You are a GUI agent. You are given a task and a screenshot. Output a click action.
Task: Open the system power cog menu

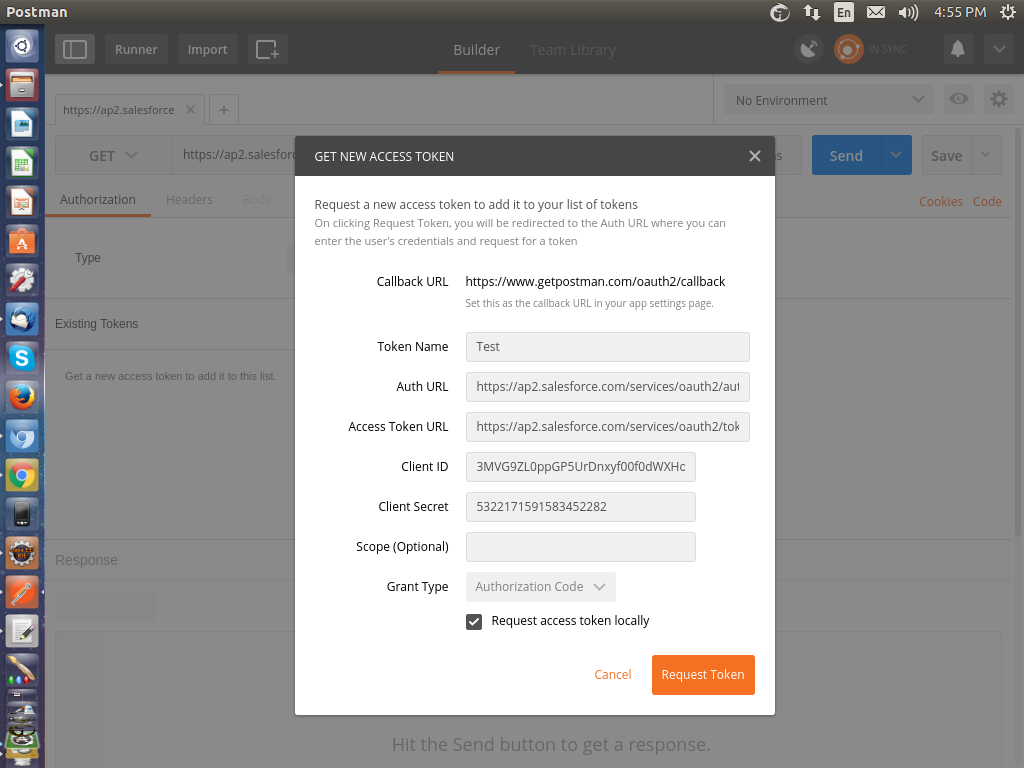pyautogui.click(x=1008, y=12)
